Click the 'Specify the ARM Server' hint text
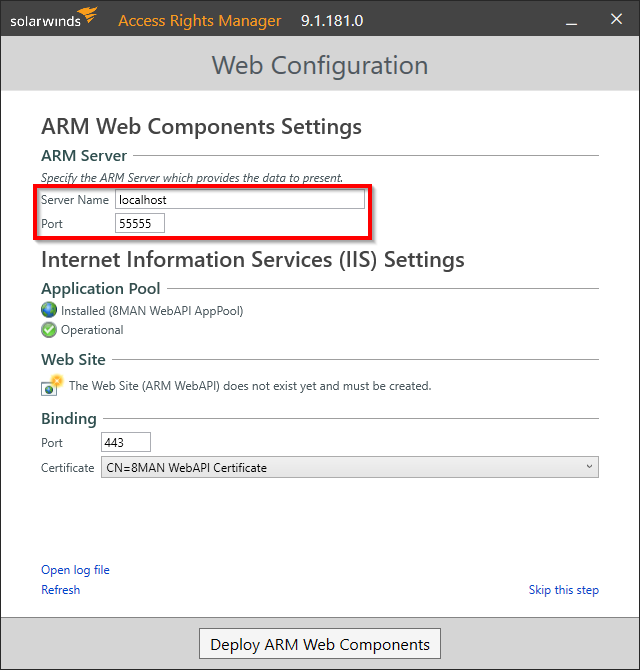 [x=192, y=177]
